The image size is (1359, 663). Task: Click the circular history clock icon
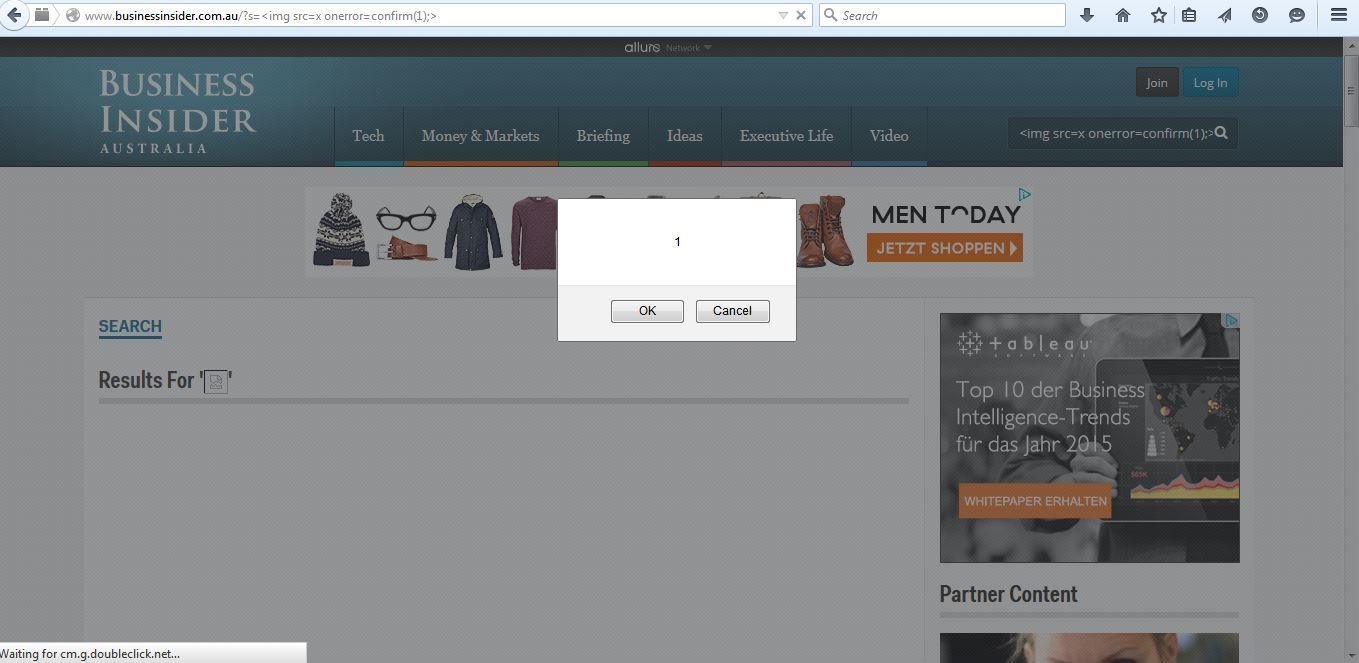pyautogui.click(x=1260, y=15)
